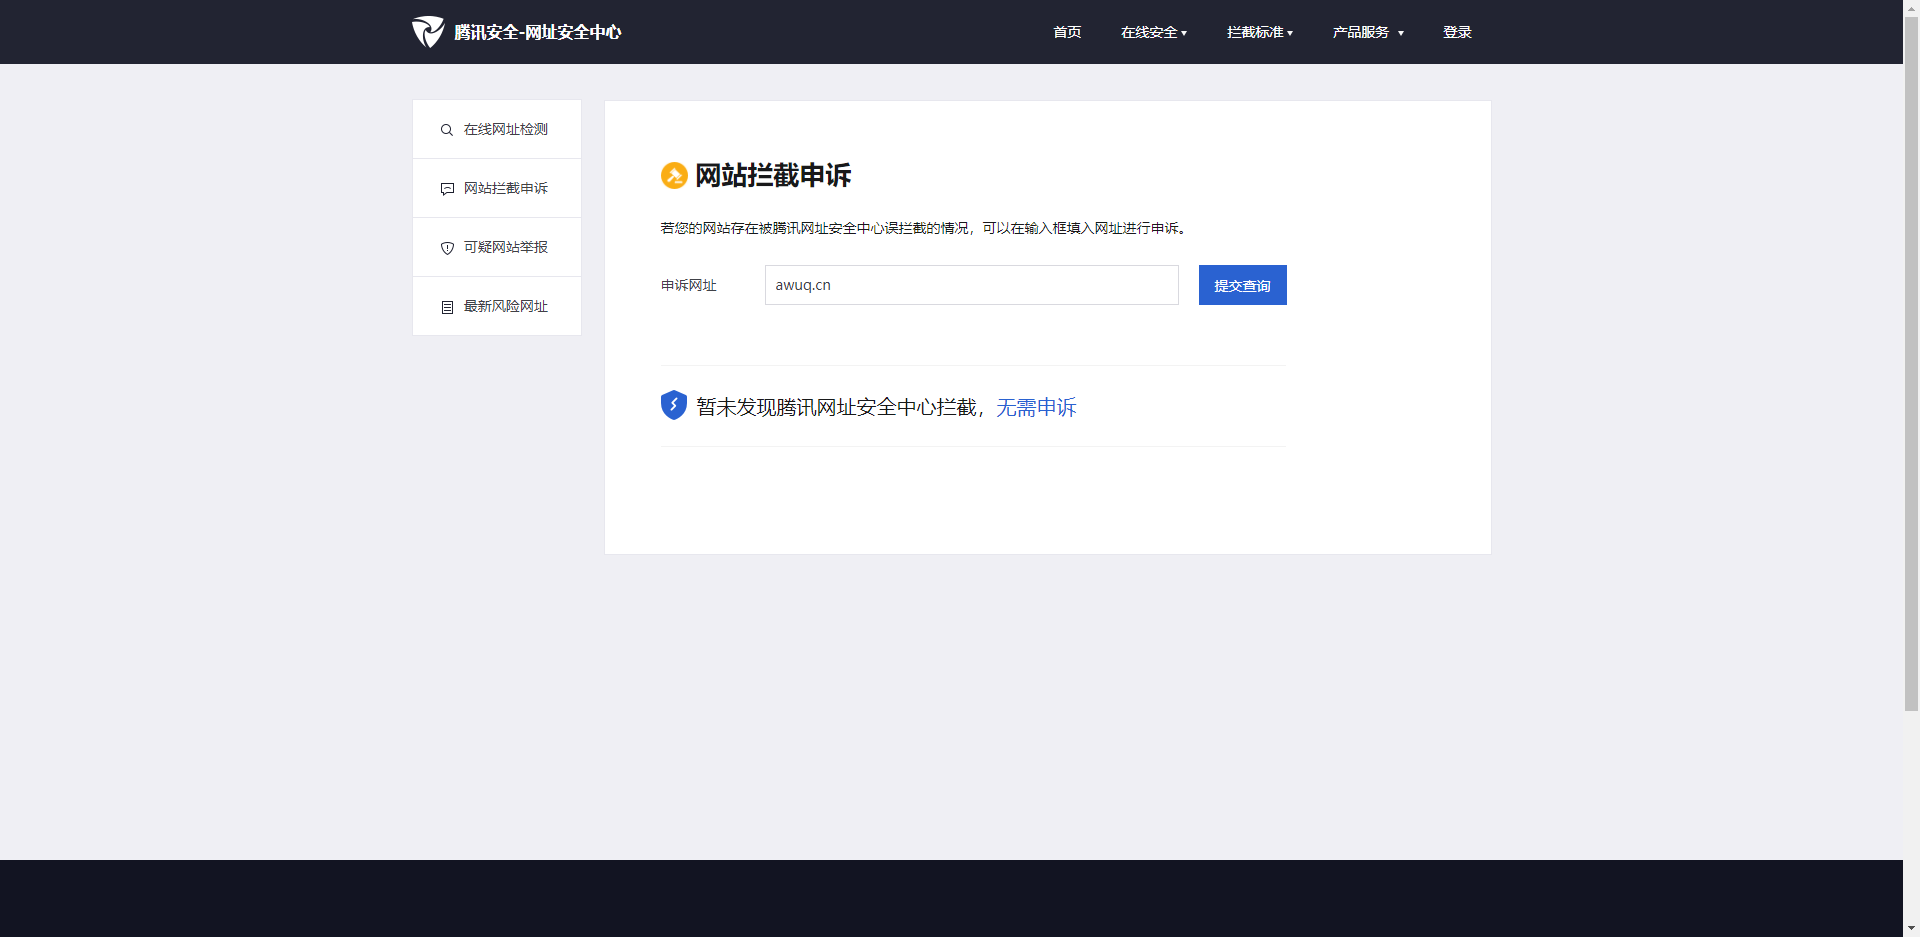Open 在线网址检测 in the sidebar
This screenshot has width=1920, height=937.
[497, 129]
